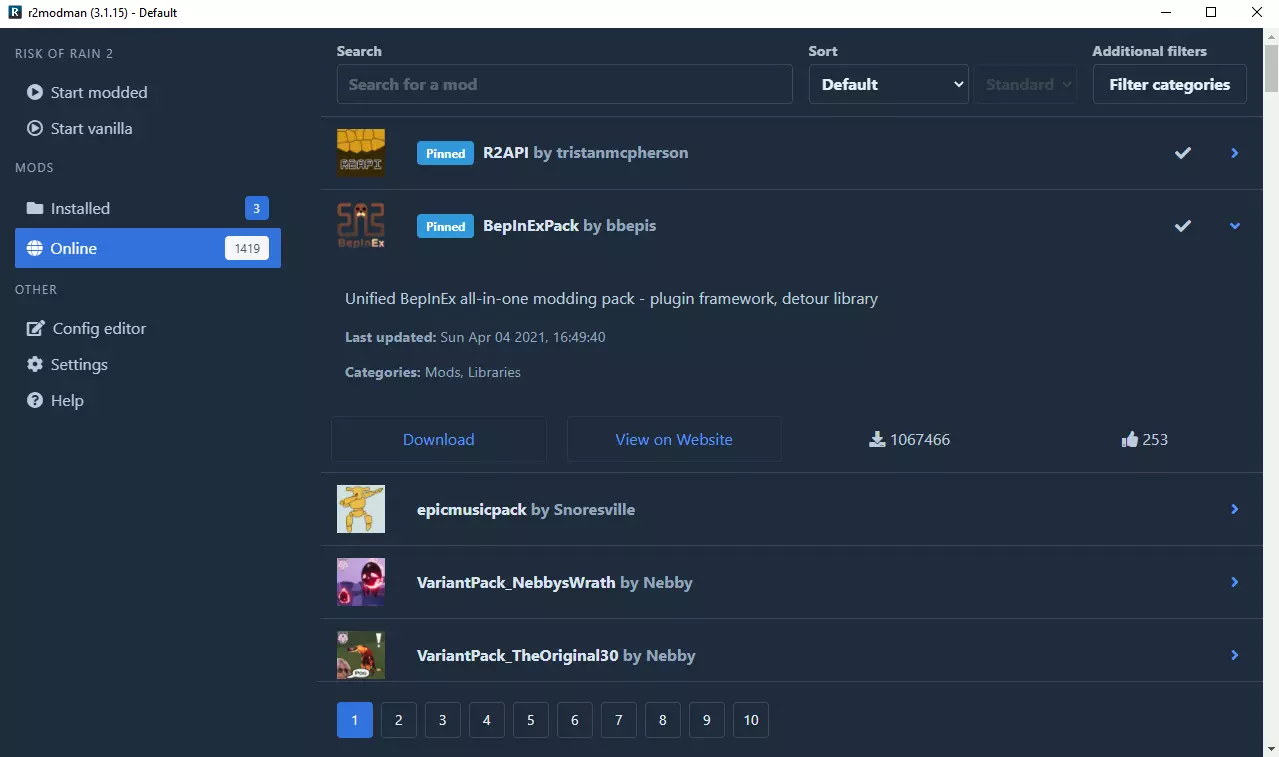Image resolution: width=1279 pixels, height=757 pixels.
Task: Go to page 4
Action: pos(487,720)
